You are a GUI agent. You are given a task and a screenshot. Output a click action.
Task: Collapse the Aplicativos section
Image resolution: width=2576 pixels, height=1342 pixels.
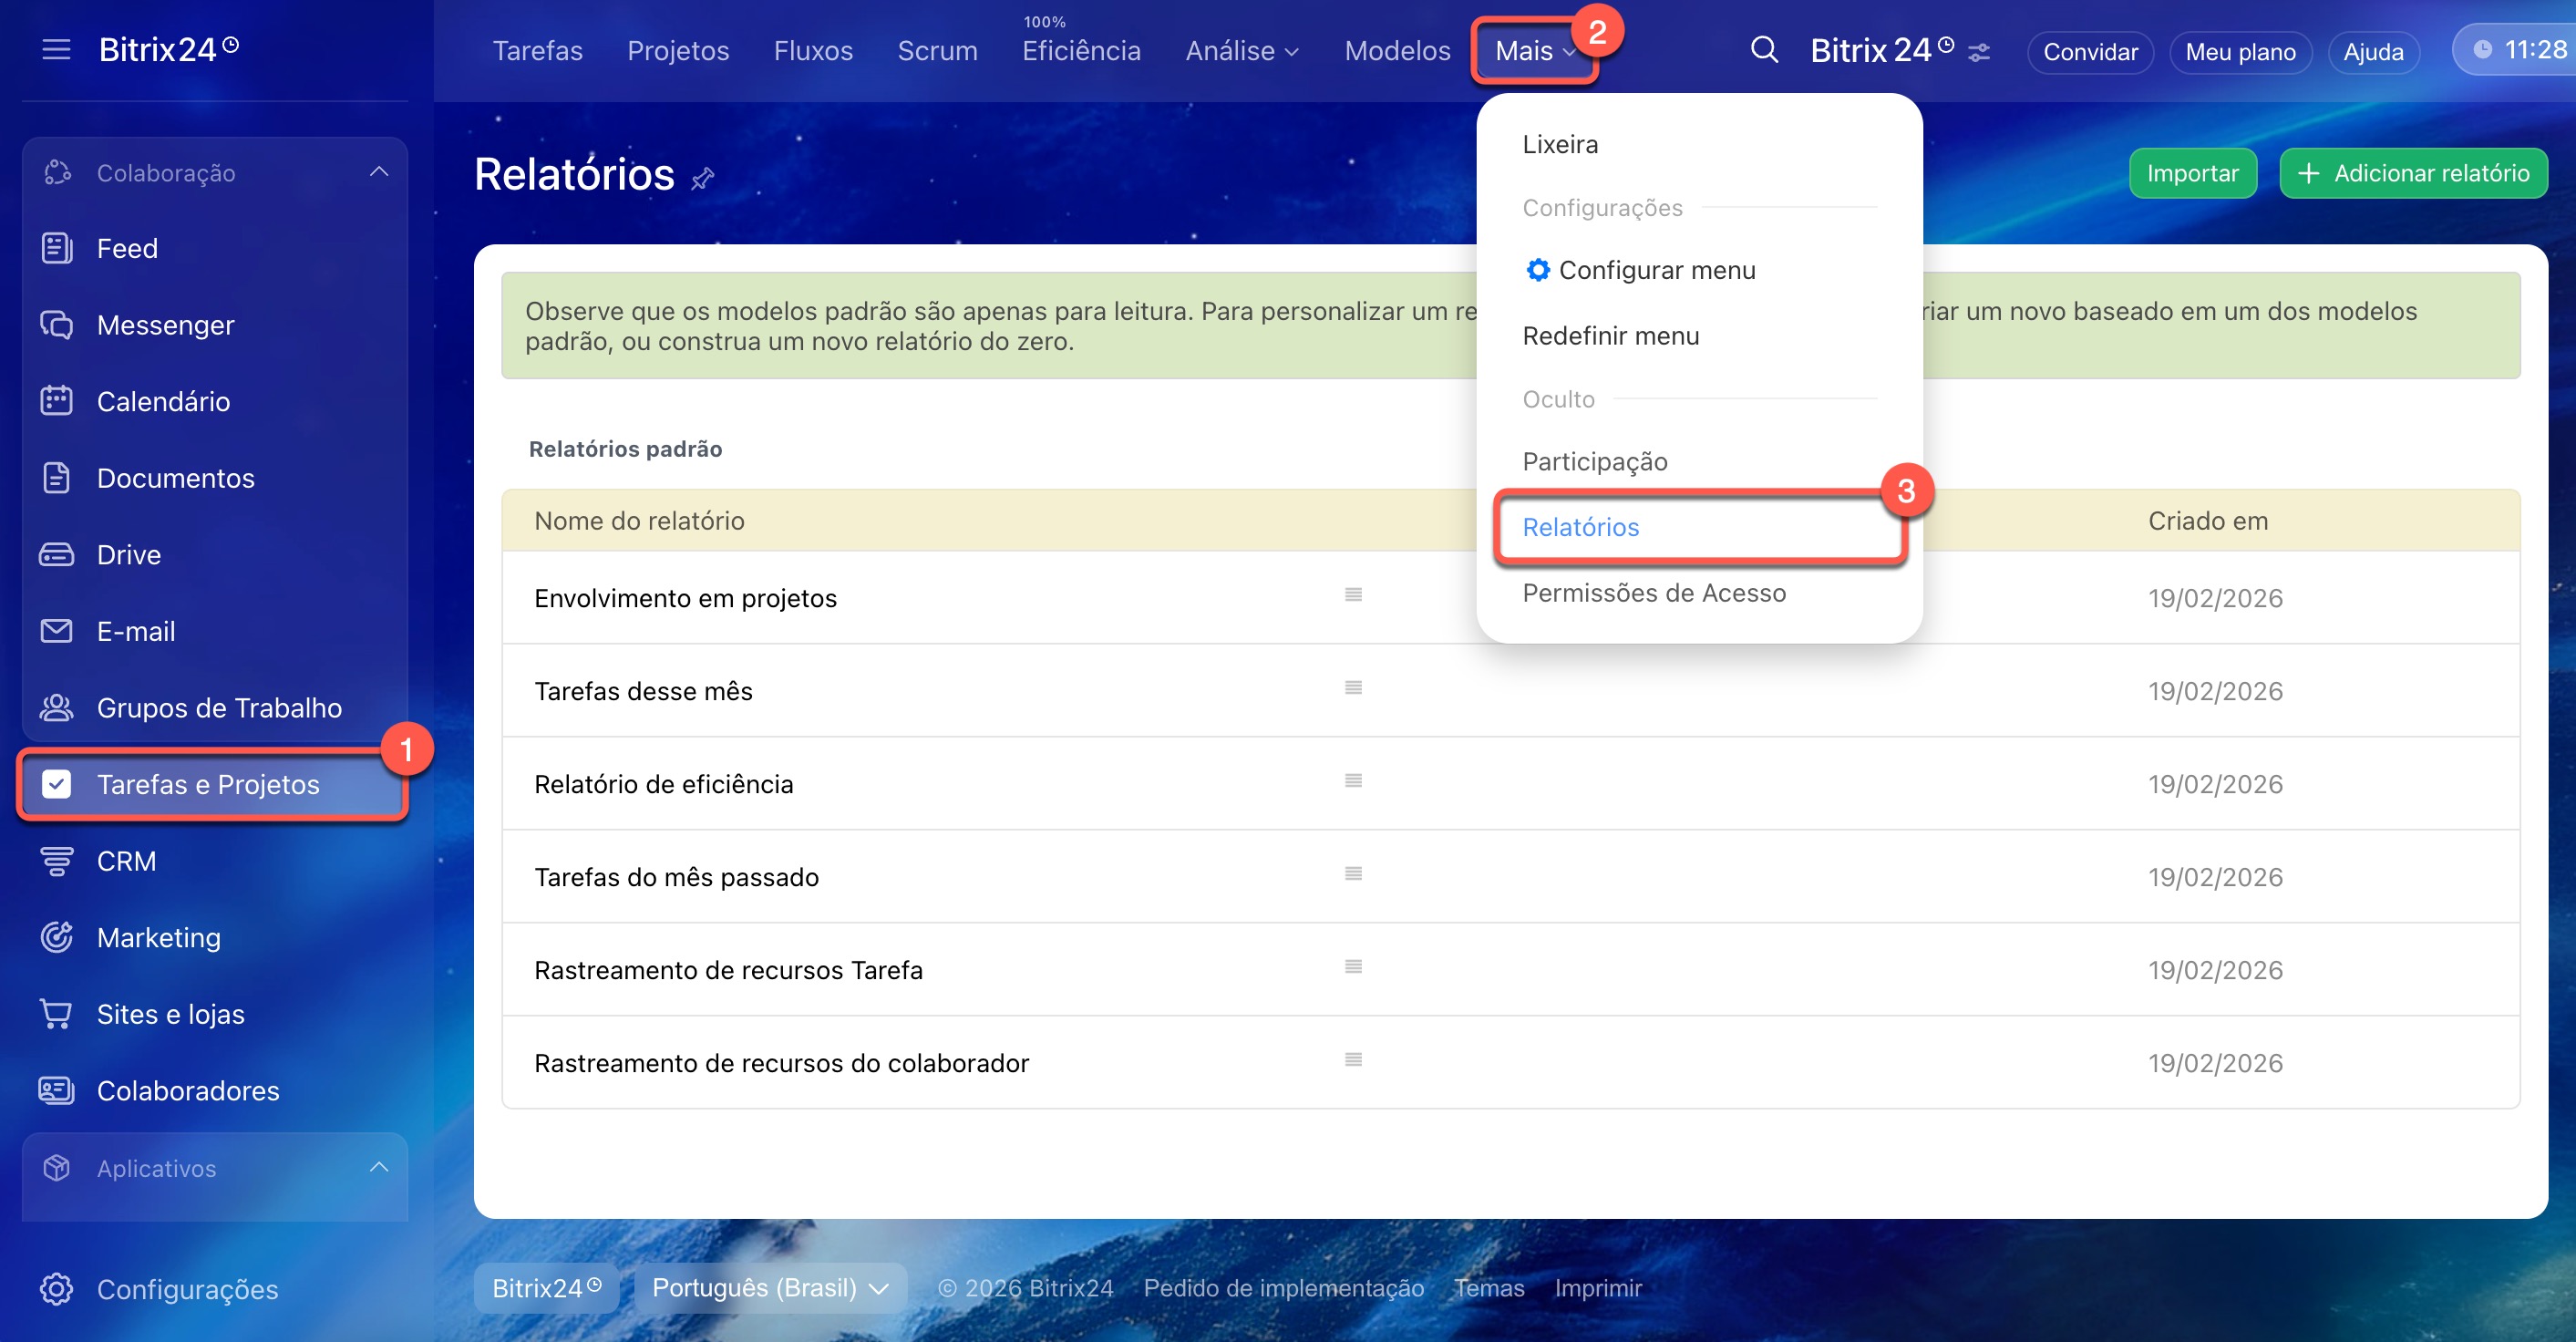pyautogui.click(x=378, y=1167)
